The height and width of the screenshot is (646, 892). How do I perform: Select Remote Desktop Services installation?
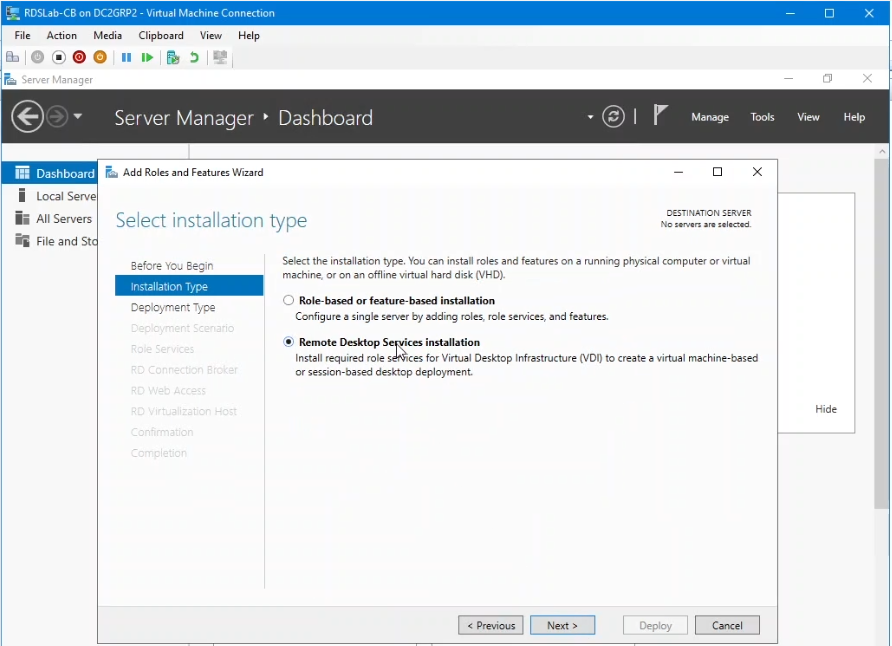[288, 343]
